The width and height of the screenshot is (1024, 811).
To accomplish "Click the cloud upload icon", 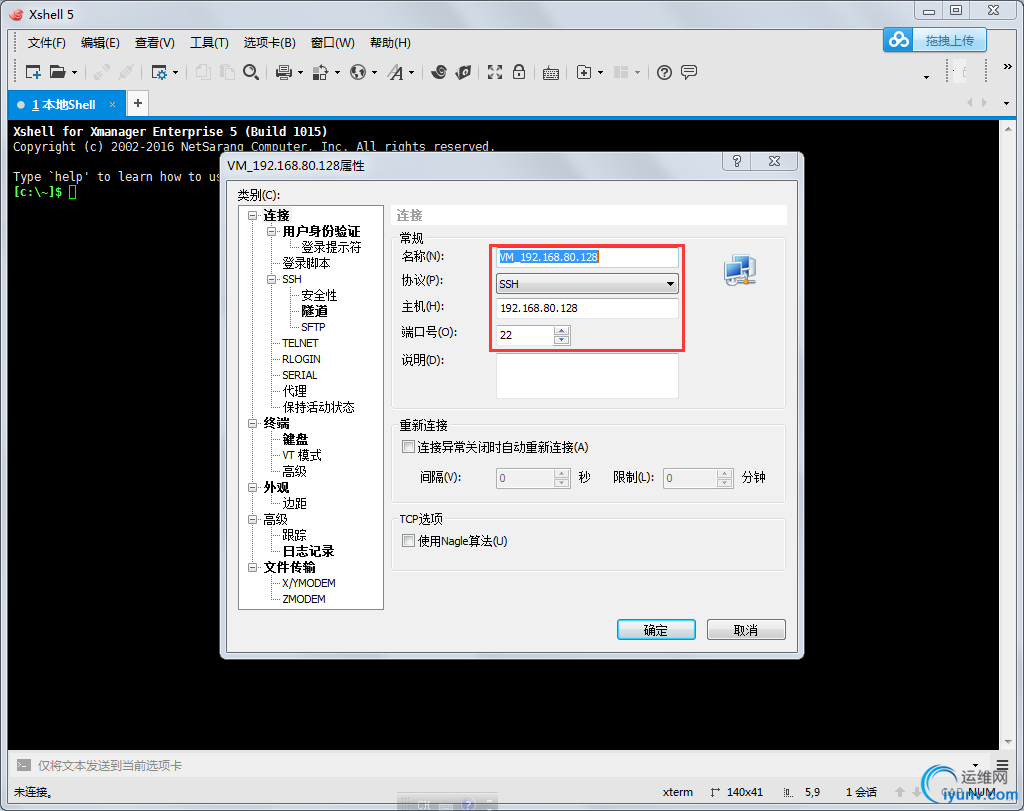I will click(x=899, y=40).
